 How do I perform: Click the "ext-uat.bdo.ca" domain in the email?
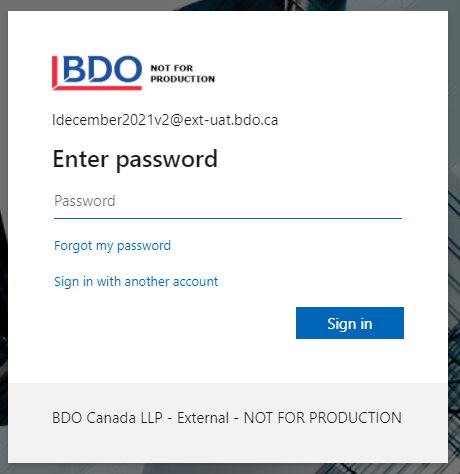(x=231, y=120)
